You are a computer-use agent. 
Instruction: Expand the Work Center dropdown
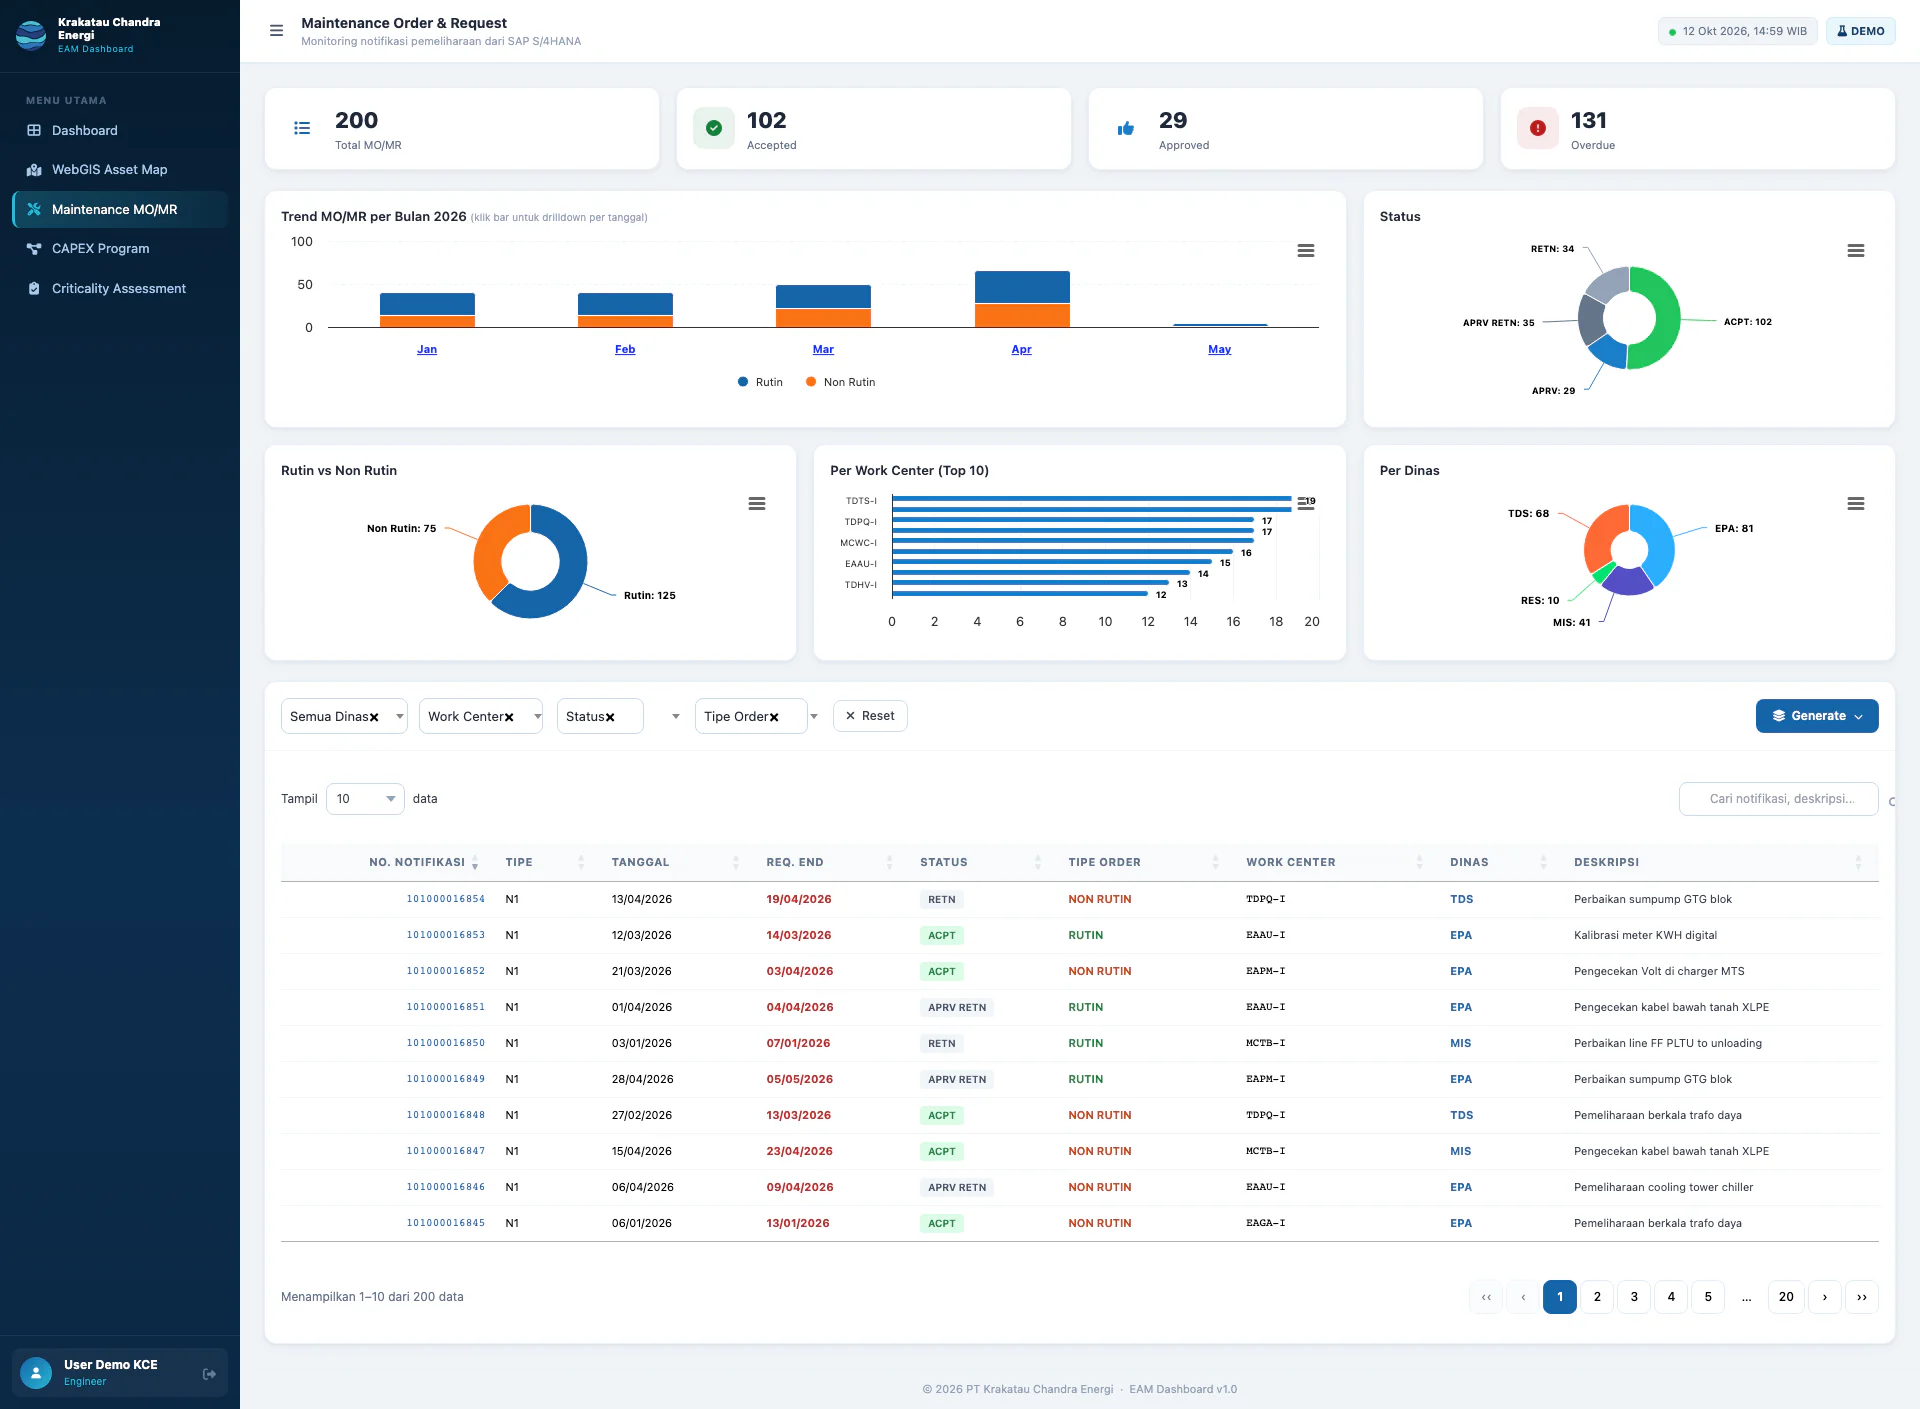tap(537, 717)
